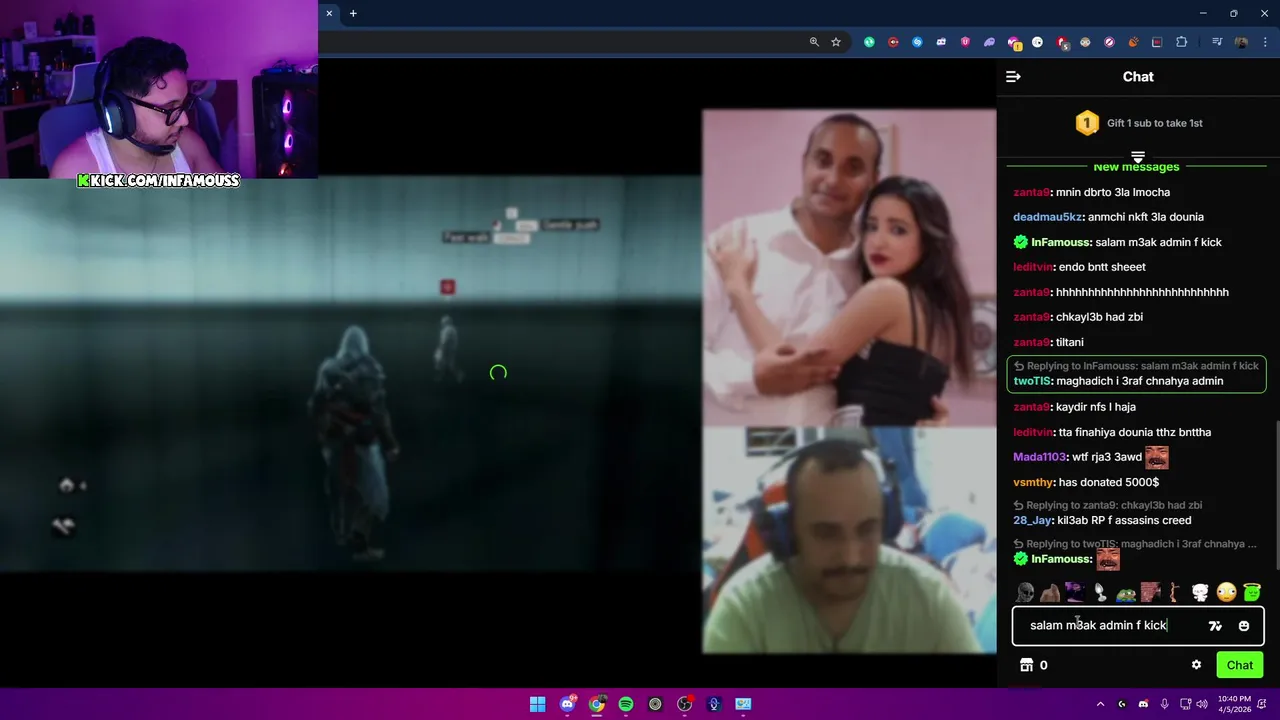Expand hidden system tray icons chevron
This screenshot has width=1280, height=720.
(x=1100, y=704)
